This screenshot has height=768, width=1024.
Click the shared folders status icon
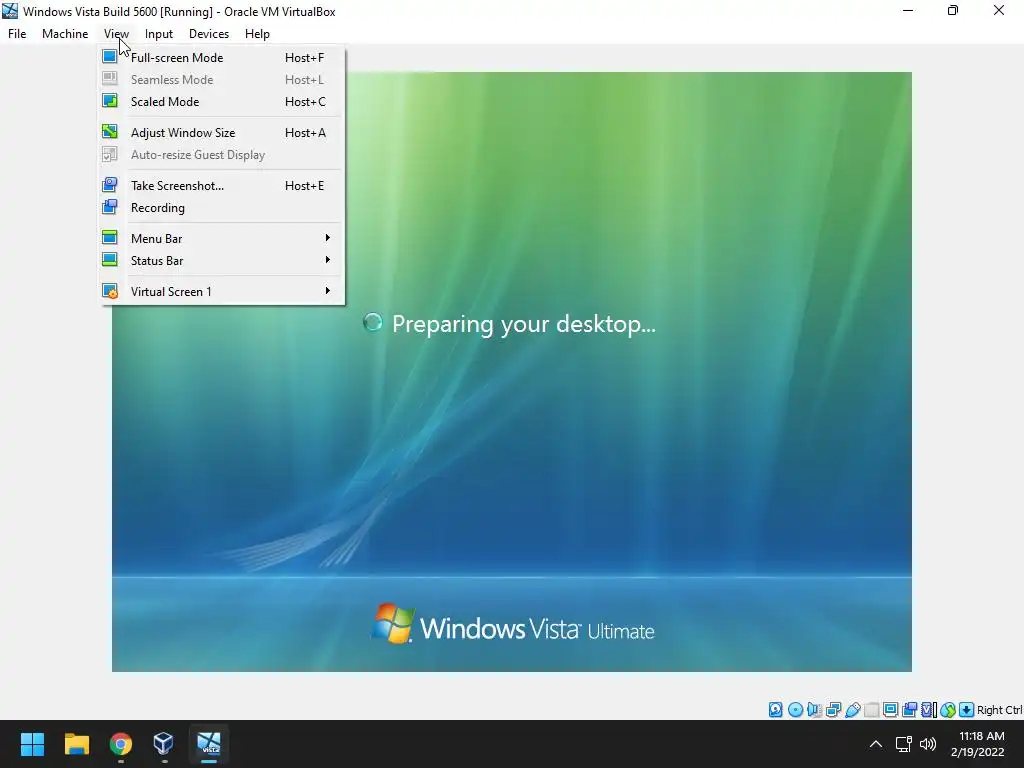coord(871,709)
